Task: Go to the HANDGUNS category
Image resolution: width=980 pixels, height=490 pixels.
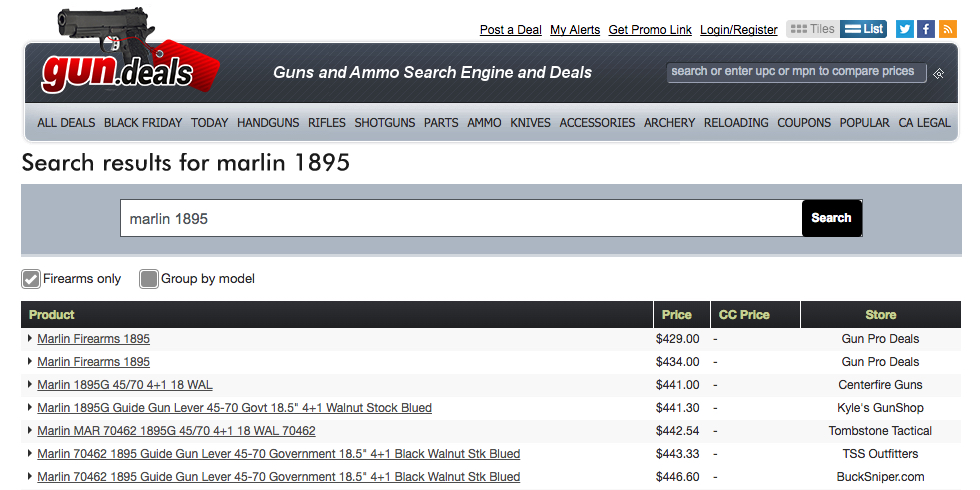Action: 268,122
